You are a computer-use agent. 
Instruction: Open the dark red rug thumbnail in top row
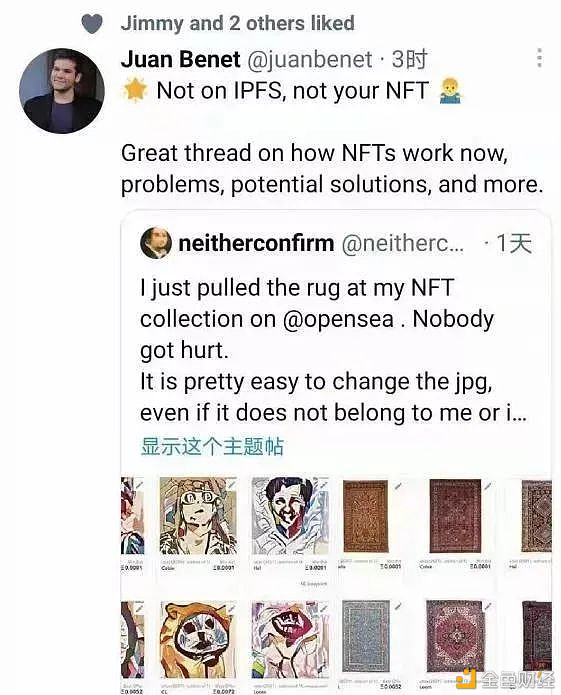(455, 515)
